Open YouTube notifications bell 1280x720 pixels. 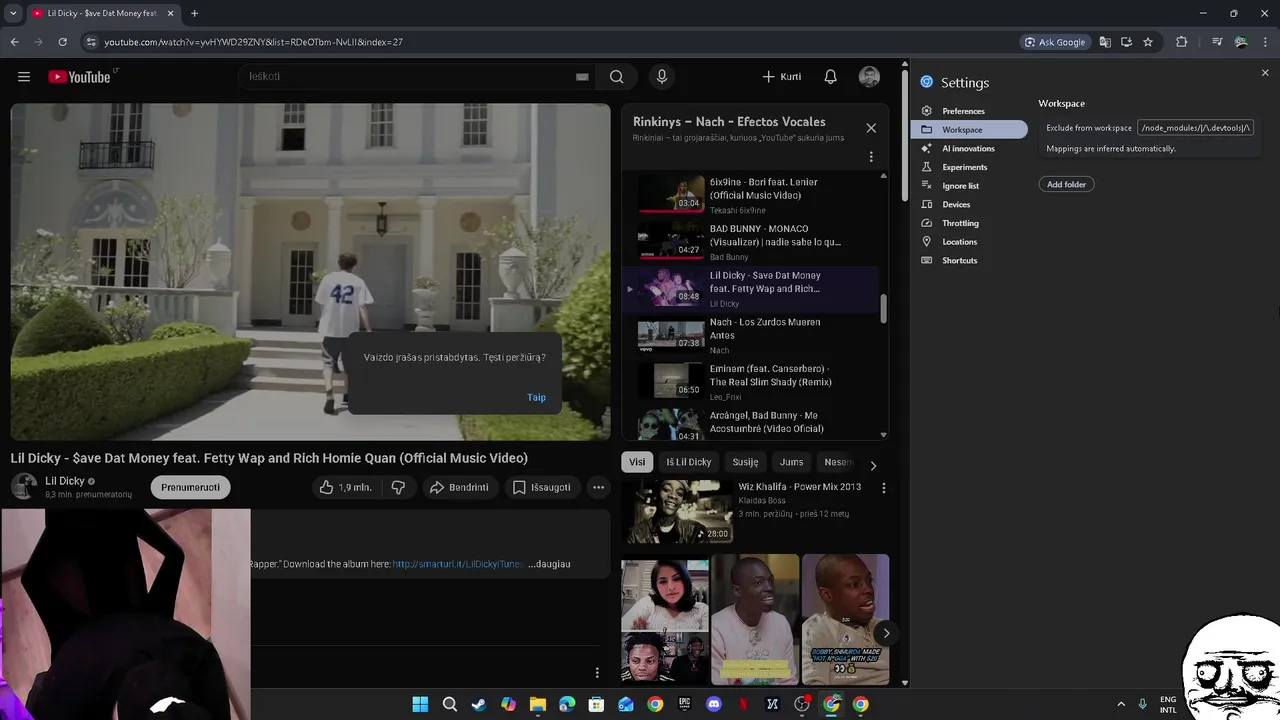point(830,77)
